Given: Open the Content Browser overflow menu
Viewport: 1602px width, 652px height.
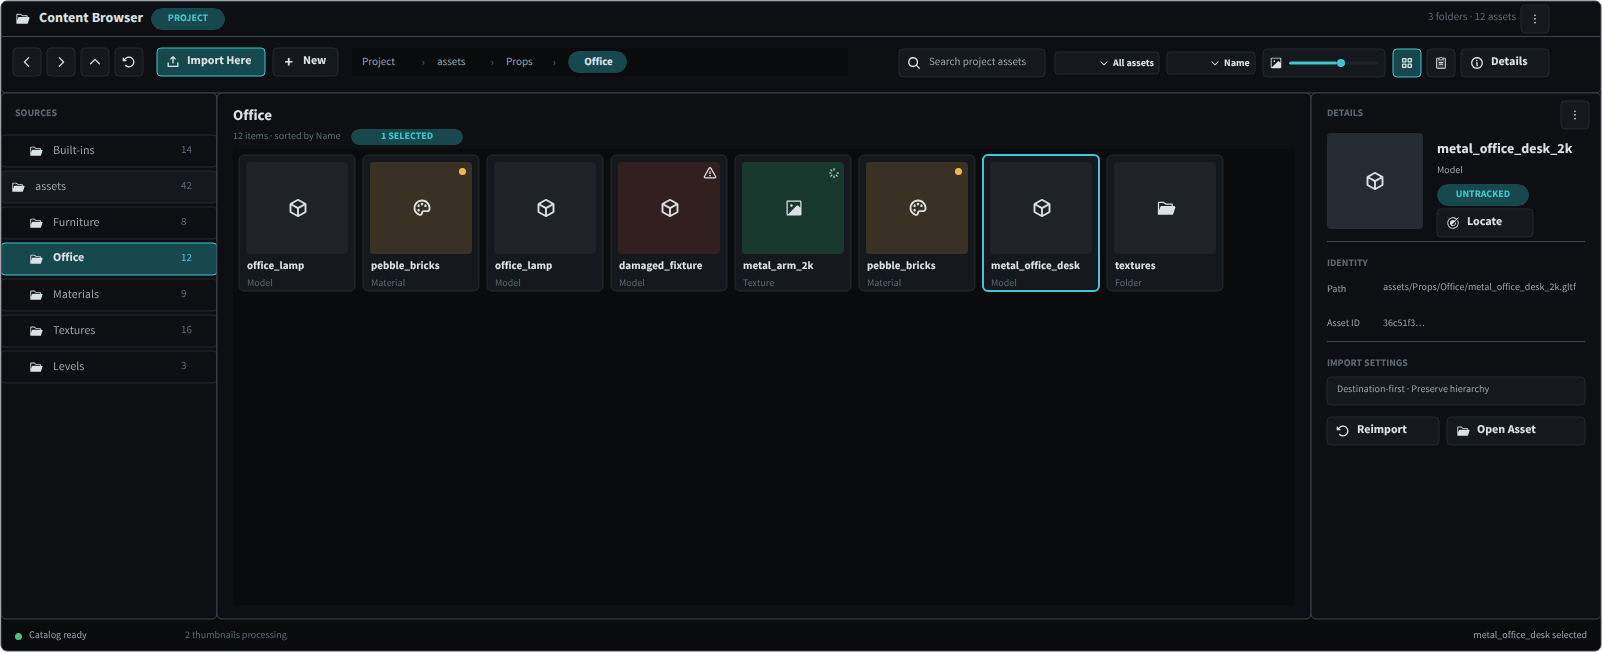Looking at the screenshot, I should coord(1535,18).
